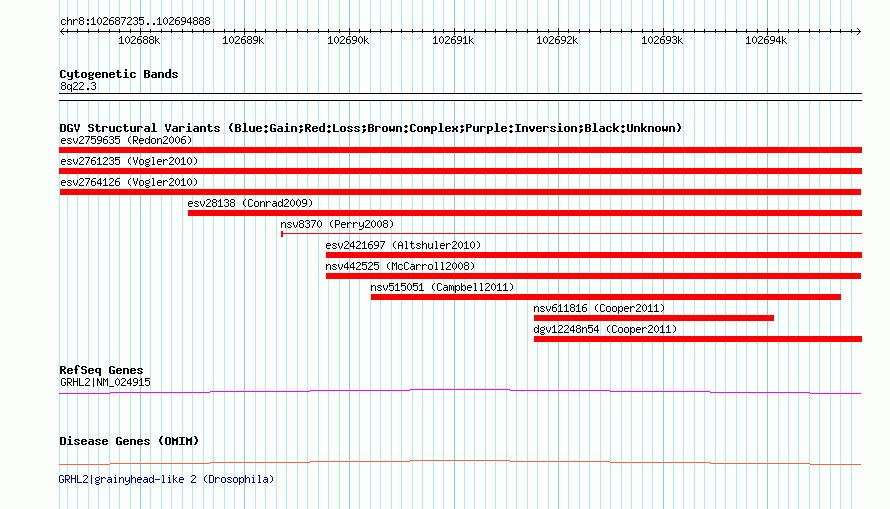Screen dimensions: 890x509
Task: Click the red bar under nsv611816
Action: (654, 318)
